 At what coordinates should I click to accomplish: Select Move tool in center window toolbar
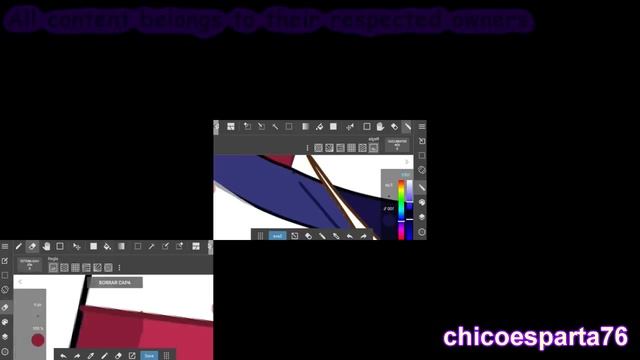[350, 127]
